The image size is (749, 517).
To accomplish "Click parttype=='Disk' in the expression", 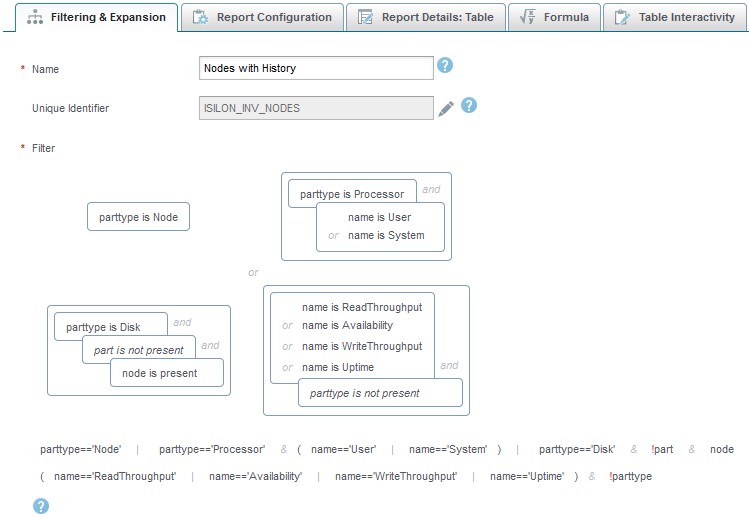I will click(577, 449).
